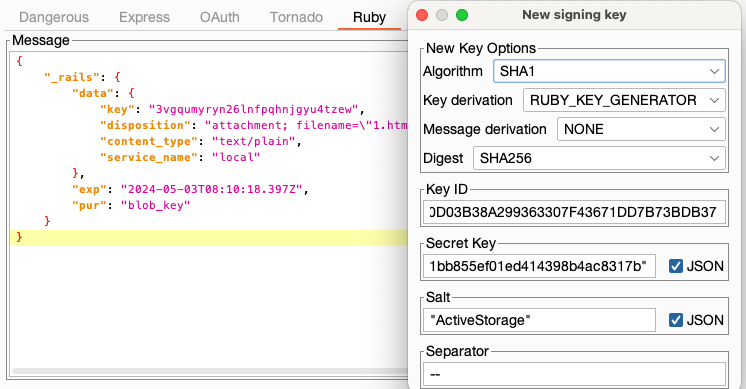Toggle the JSON checkbox next to Secret Key
This screenshot has width=746, height=389.
tap(676, 266)
